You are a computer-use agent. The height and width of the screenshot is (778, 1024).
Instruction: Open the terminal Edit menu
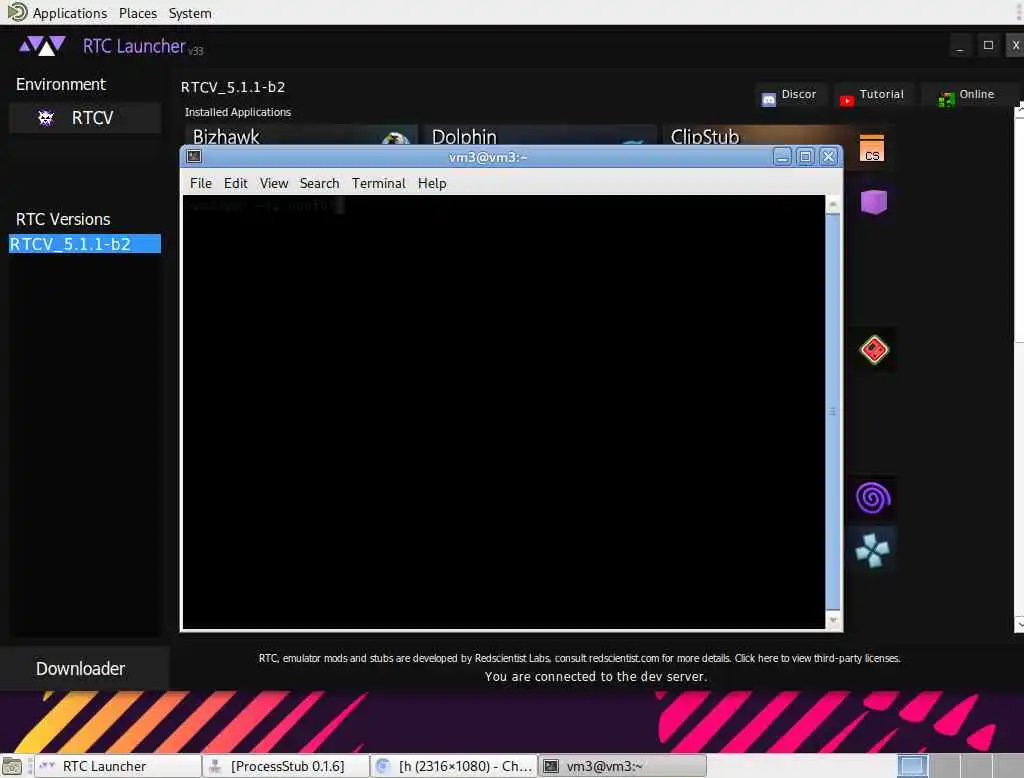coord(235,184)
